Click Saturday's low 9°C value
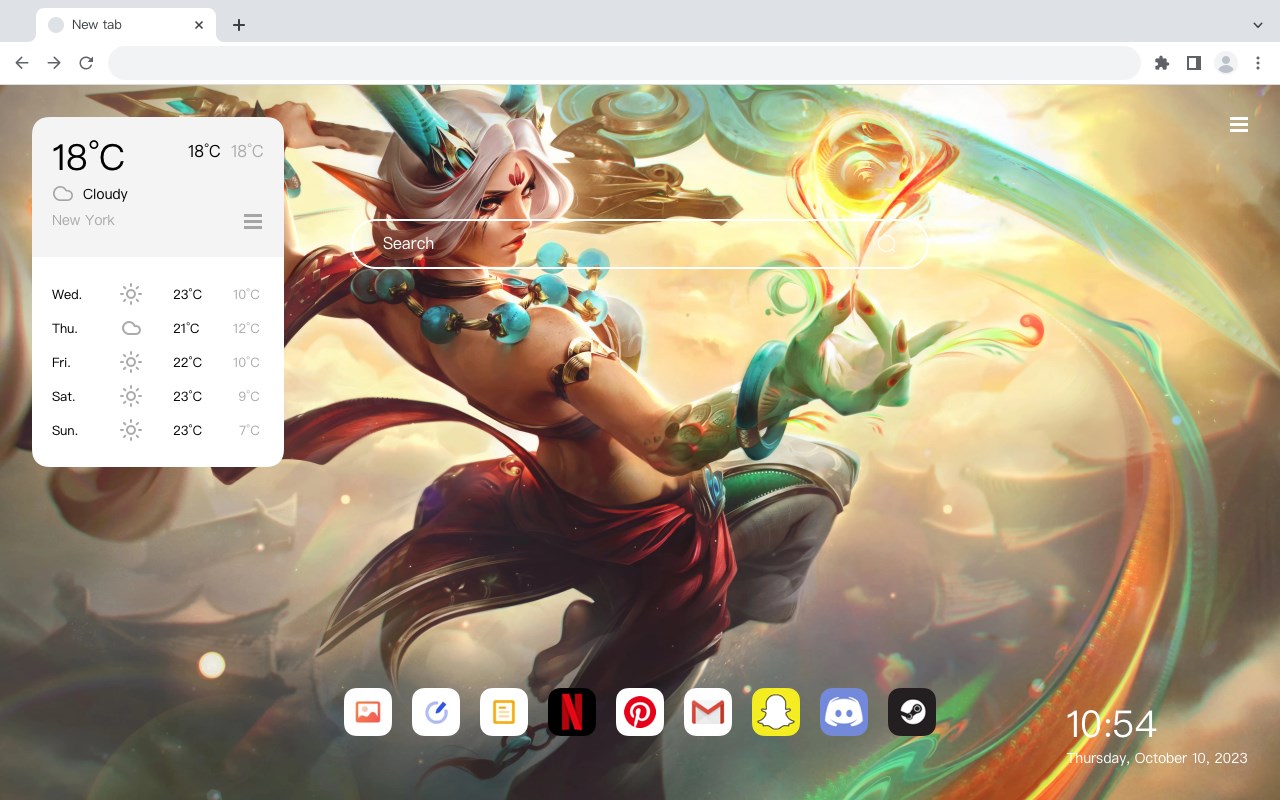This screenshot has height=800, width=1280. pyautogui.click(x=249, y=396)
